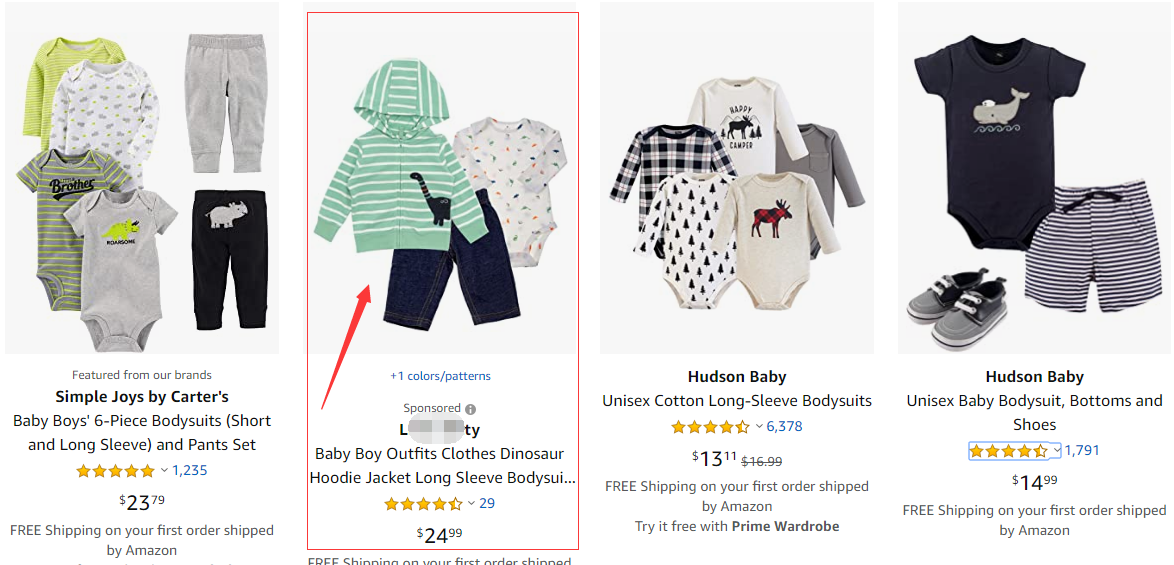1174x565 pixels.
Task: Click star rating of Carter's 6-Piece set
Action: pos(116,470)
